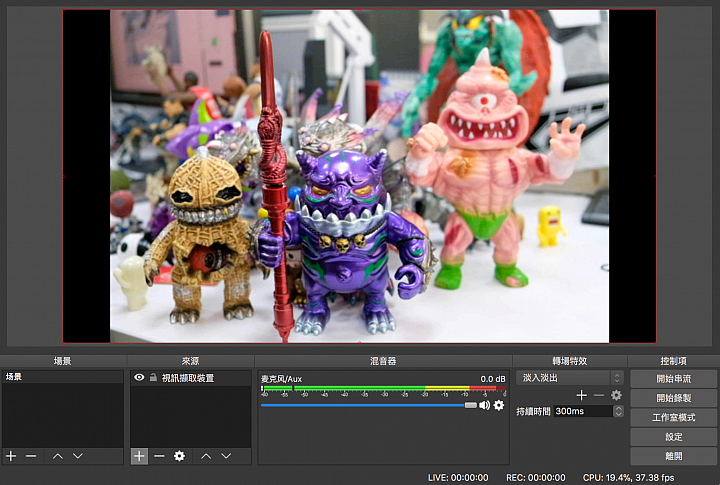Open source properties gear icon
The image size is (720, 485).
tap(179, 456)
